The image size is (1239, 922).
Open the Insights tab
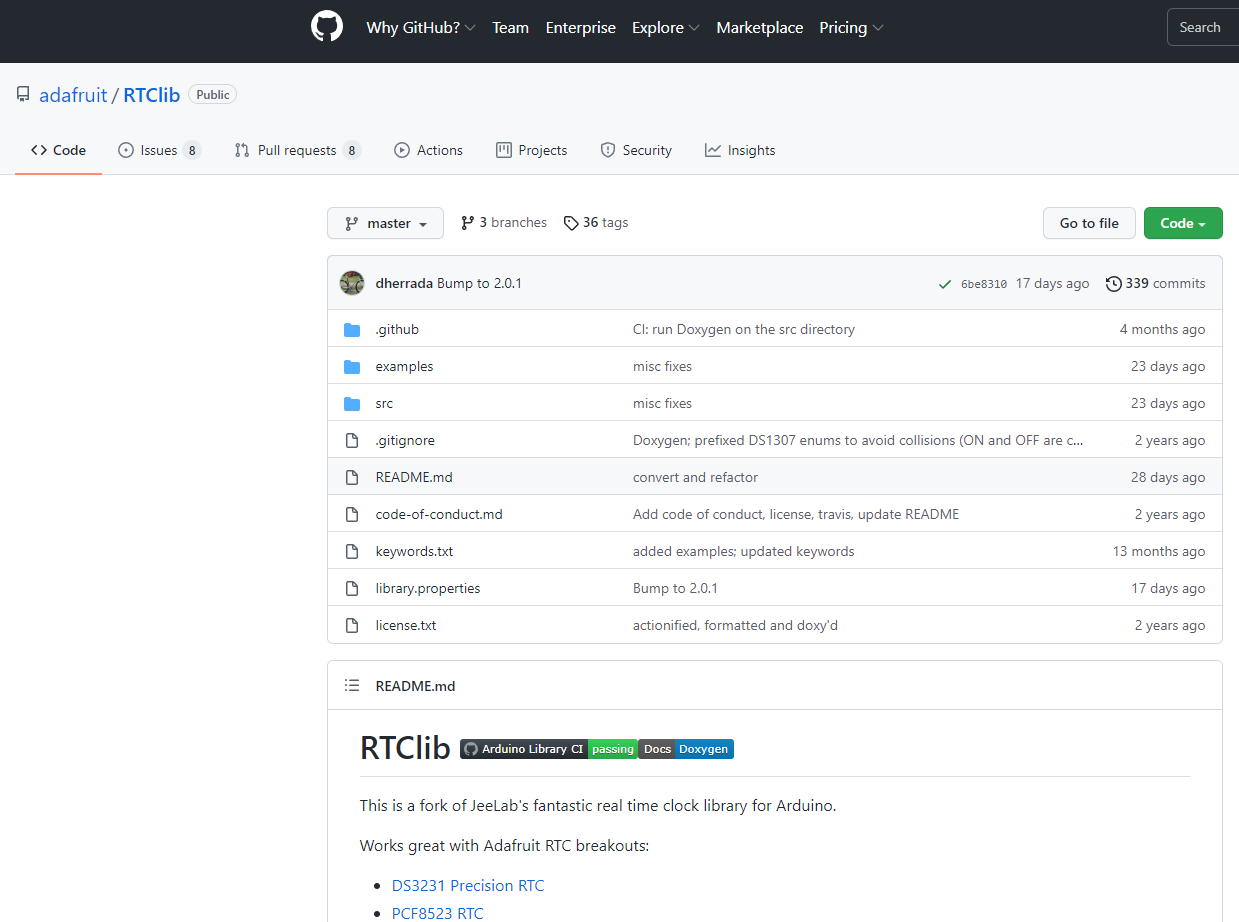point(740,151)
